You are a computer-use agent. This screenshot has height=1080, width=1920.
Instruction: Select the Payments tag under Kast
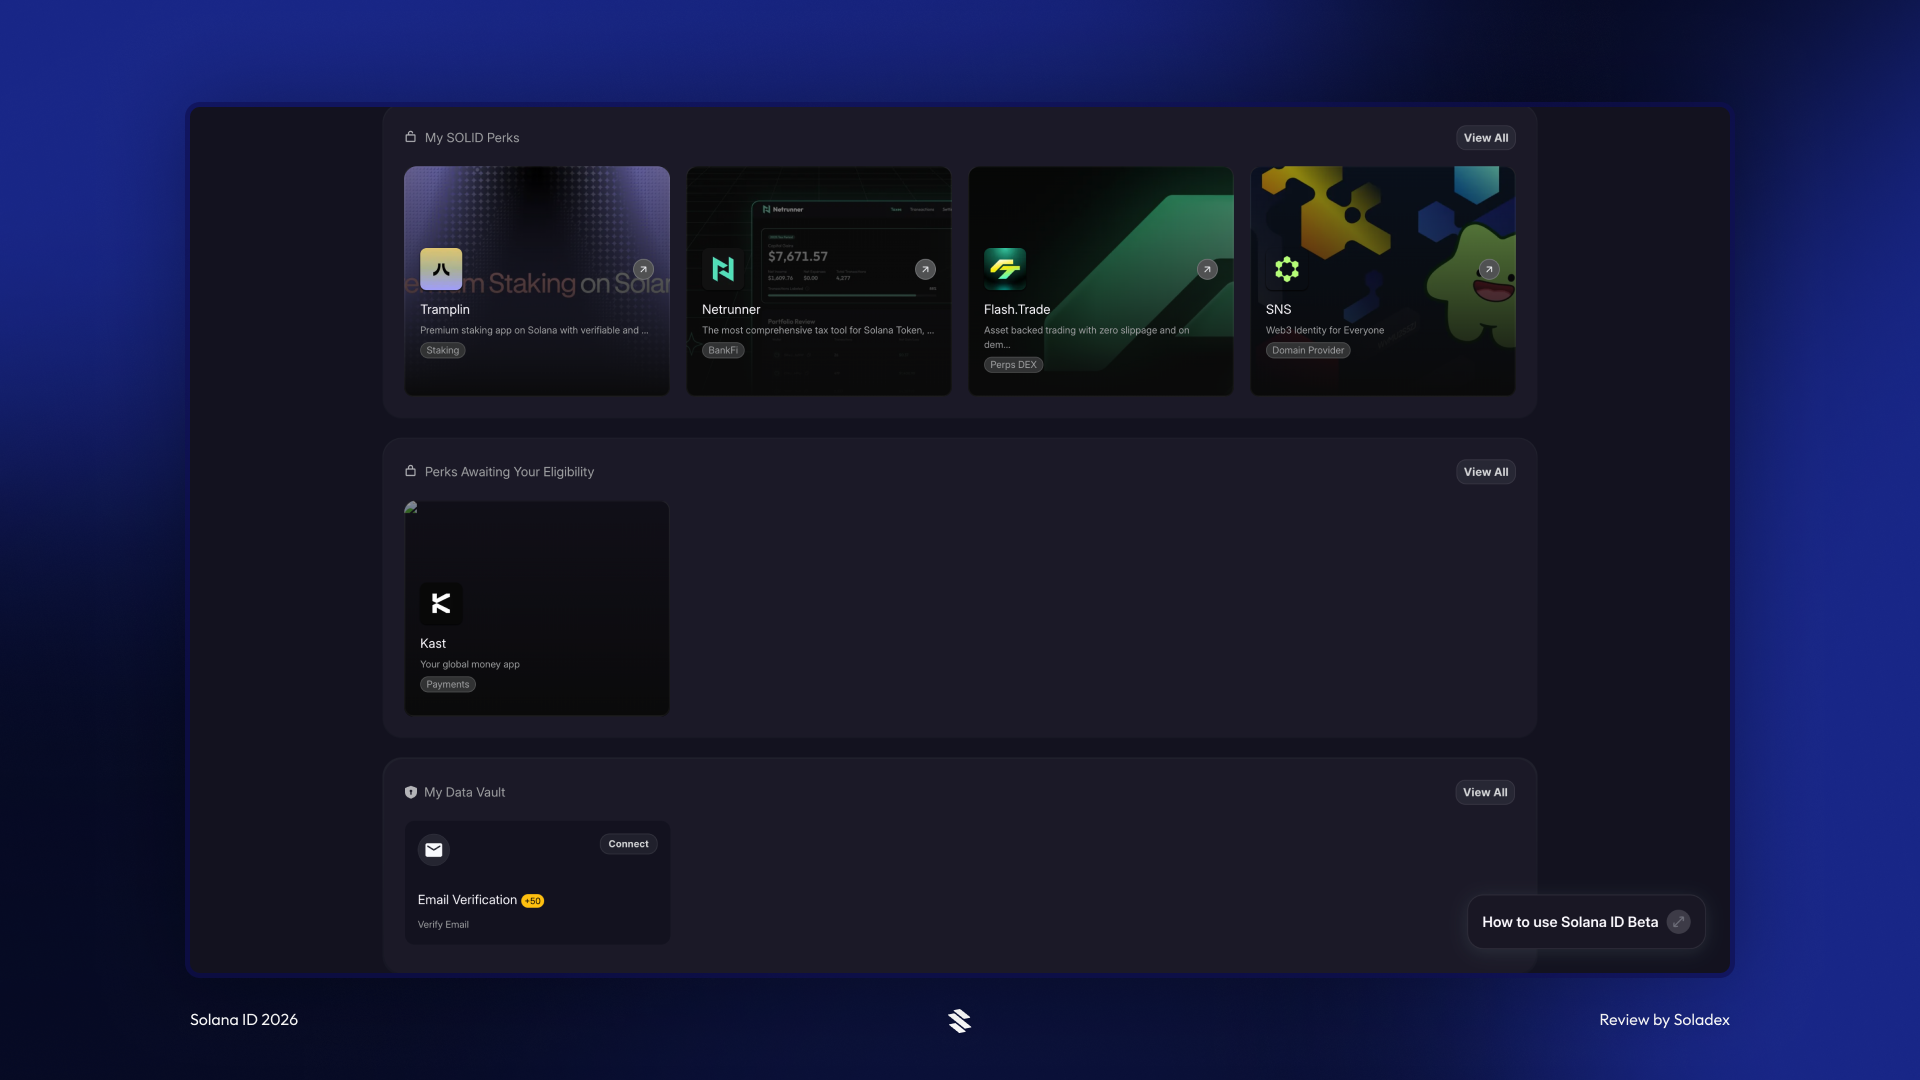coord(447,684)
